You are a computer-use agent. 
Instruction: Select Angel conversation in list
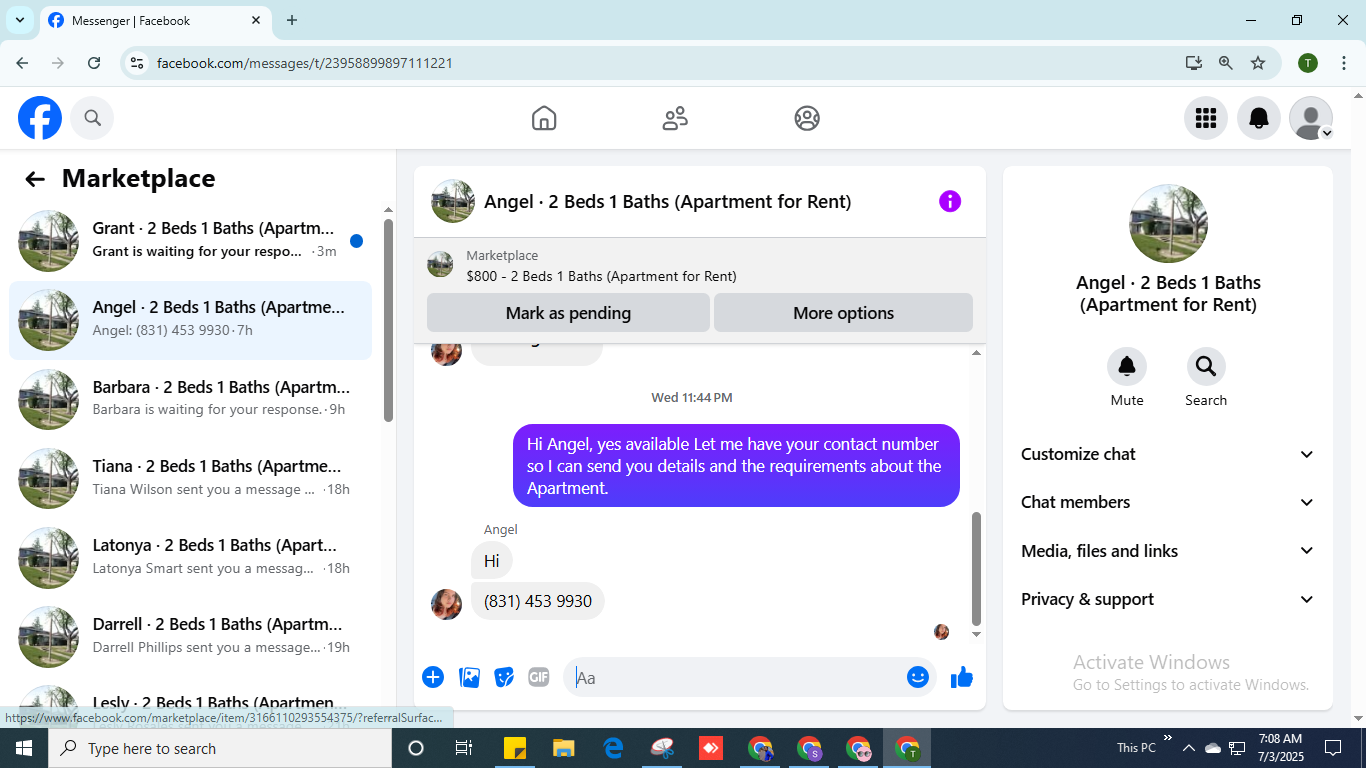click(190, 320)
